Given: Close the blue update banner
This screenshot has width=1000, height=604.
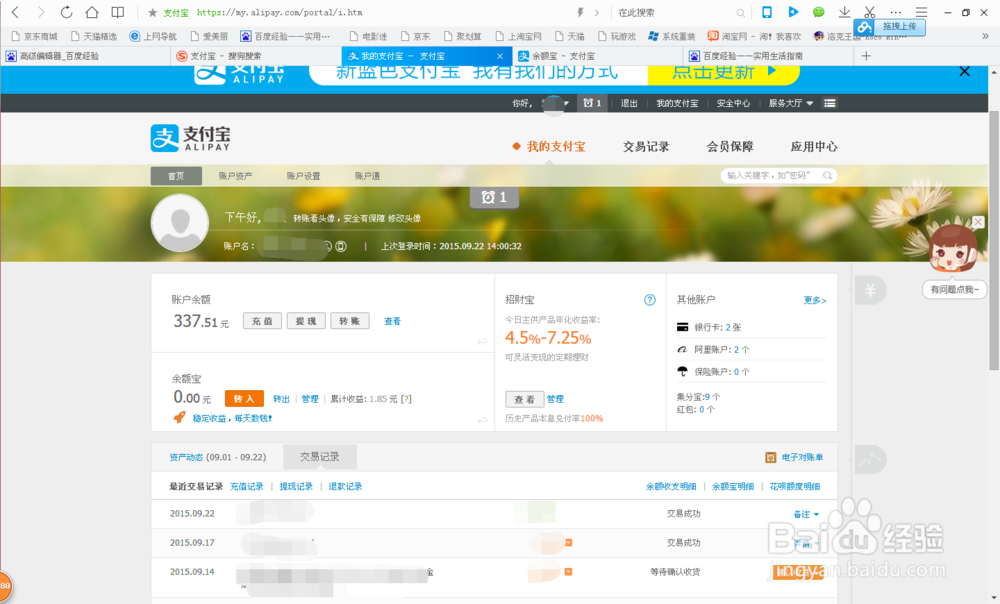Looking at the screenshot, I should pyautogui.click(x=965, y=71).
